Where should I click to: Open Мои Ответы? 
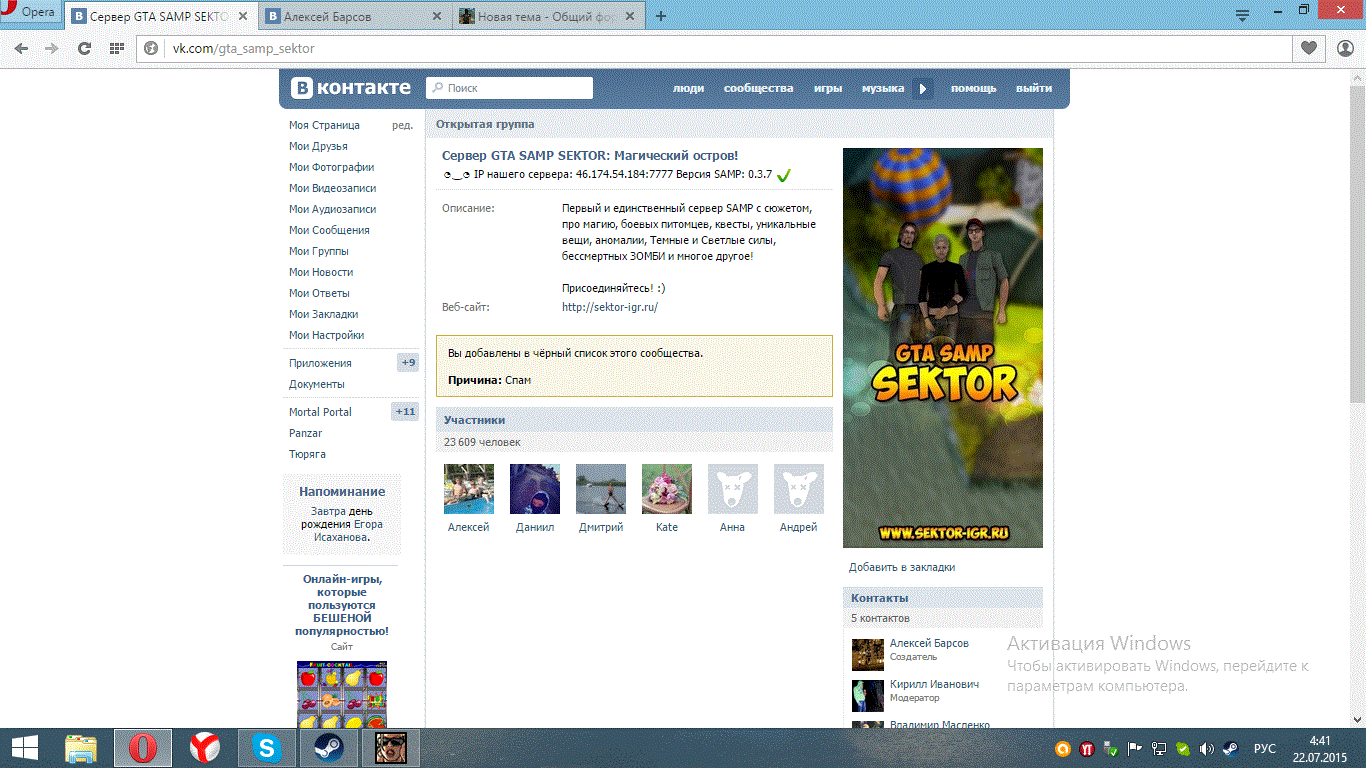tap(319, 293)
